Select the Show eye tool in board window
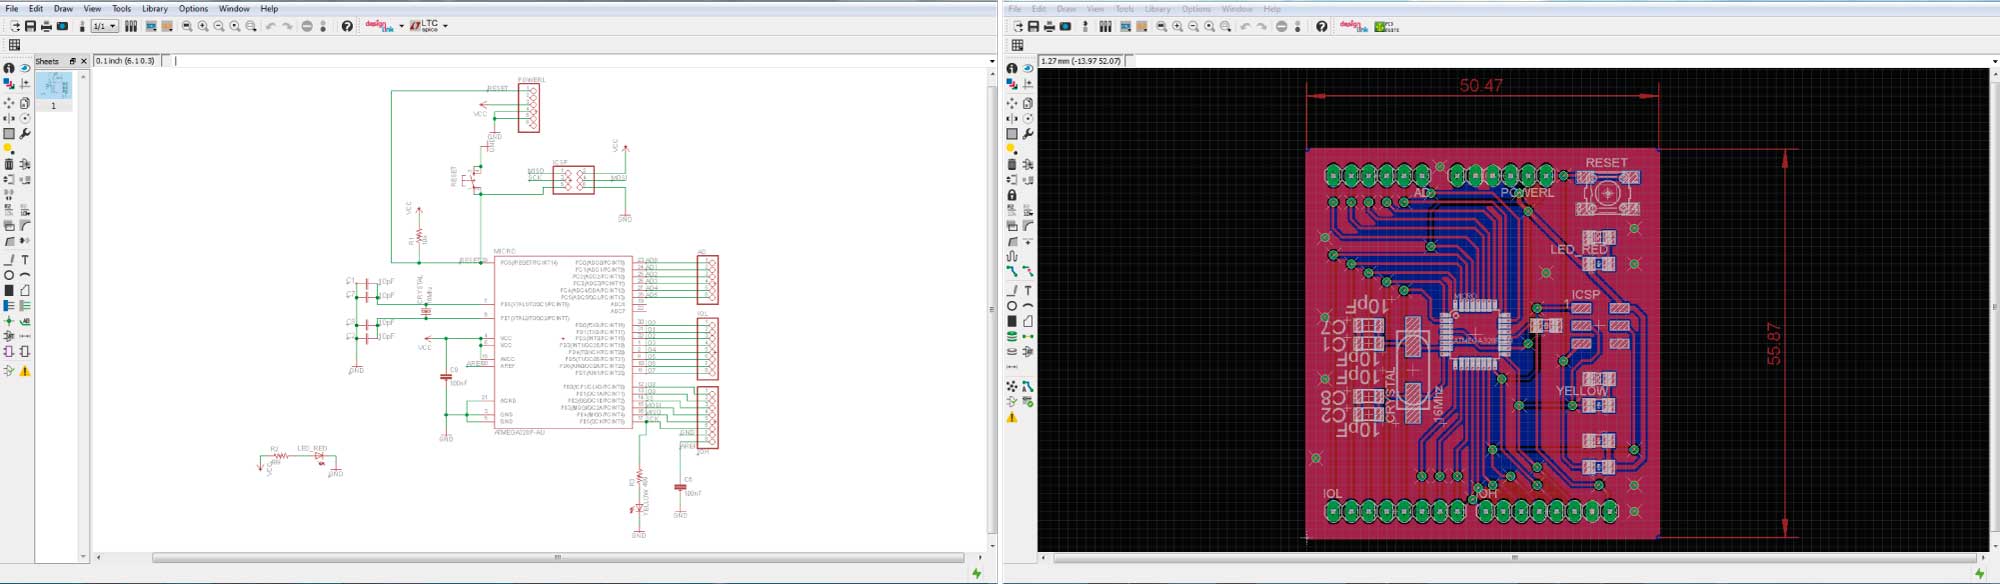2000x584 pixels. click(1028, 68)
